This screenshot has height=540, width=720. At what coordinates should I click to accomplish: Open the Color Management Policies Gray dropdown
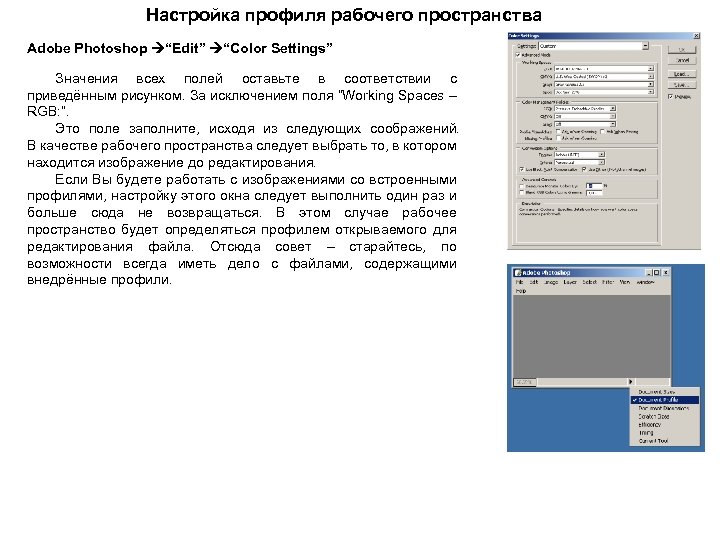pyautogui.click(x=585, y=124)
